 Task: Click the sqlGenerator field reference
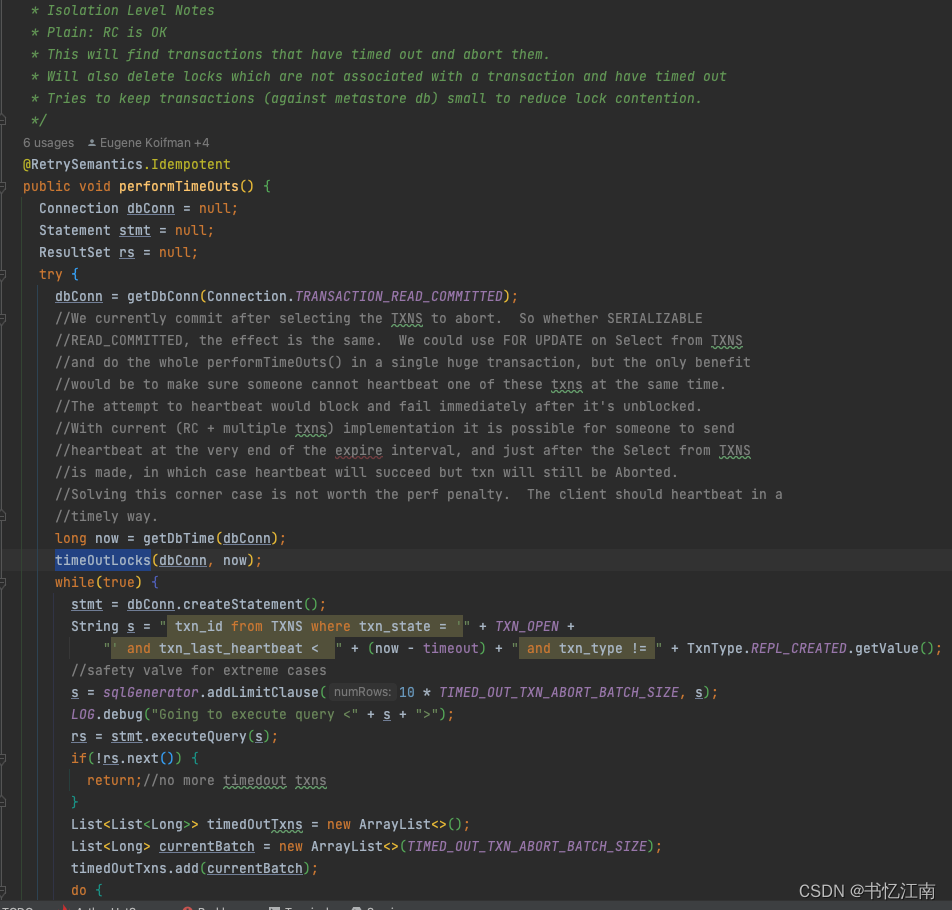151,692
